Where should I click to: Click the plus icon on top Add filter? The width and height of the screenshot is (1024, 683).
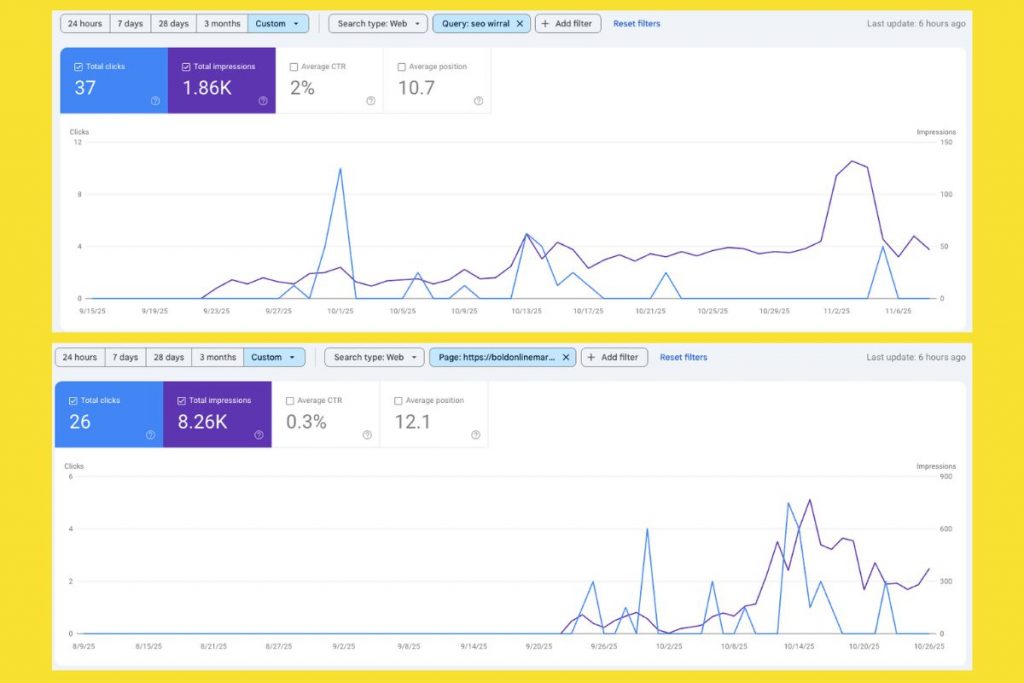point(545,23)
